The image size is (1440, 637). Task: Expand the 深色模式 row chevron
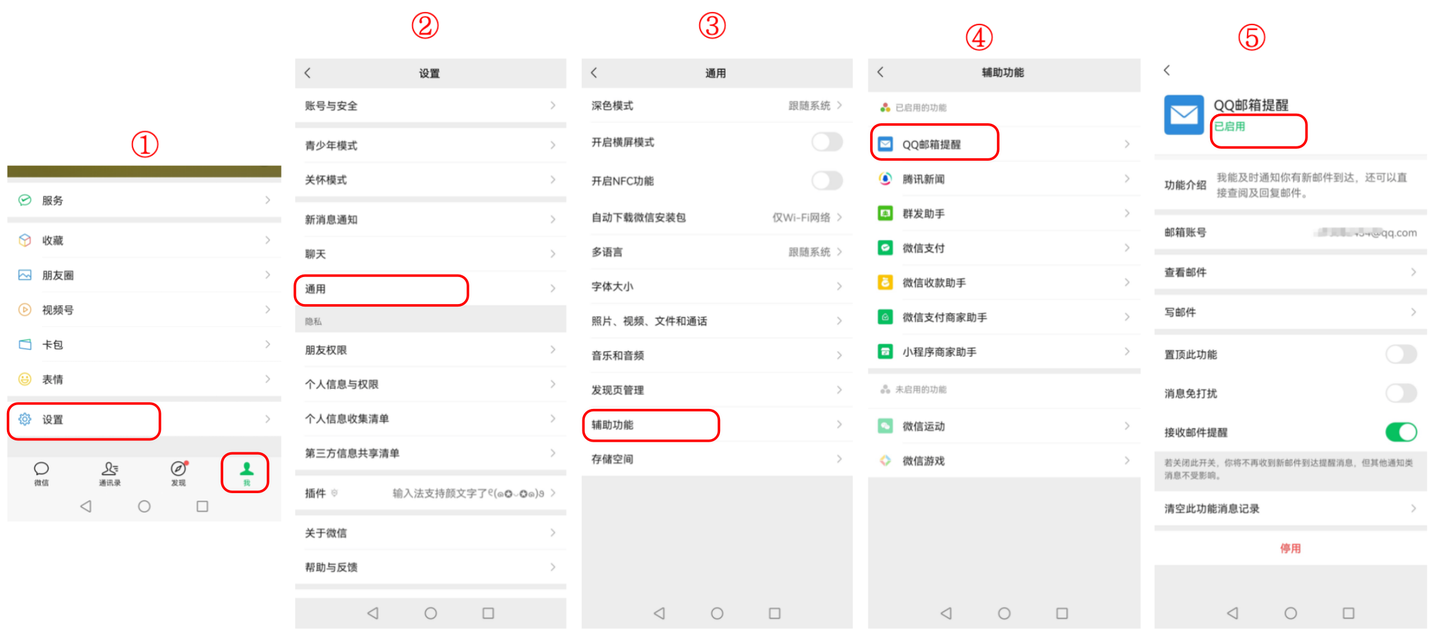click(x=840, y=106)
